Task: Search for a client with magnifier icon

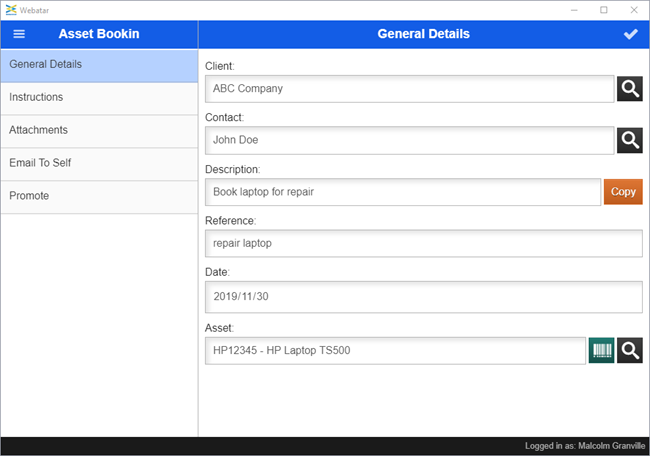Action: [x=629, y=88]
